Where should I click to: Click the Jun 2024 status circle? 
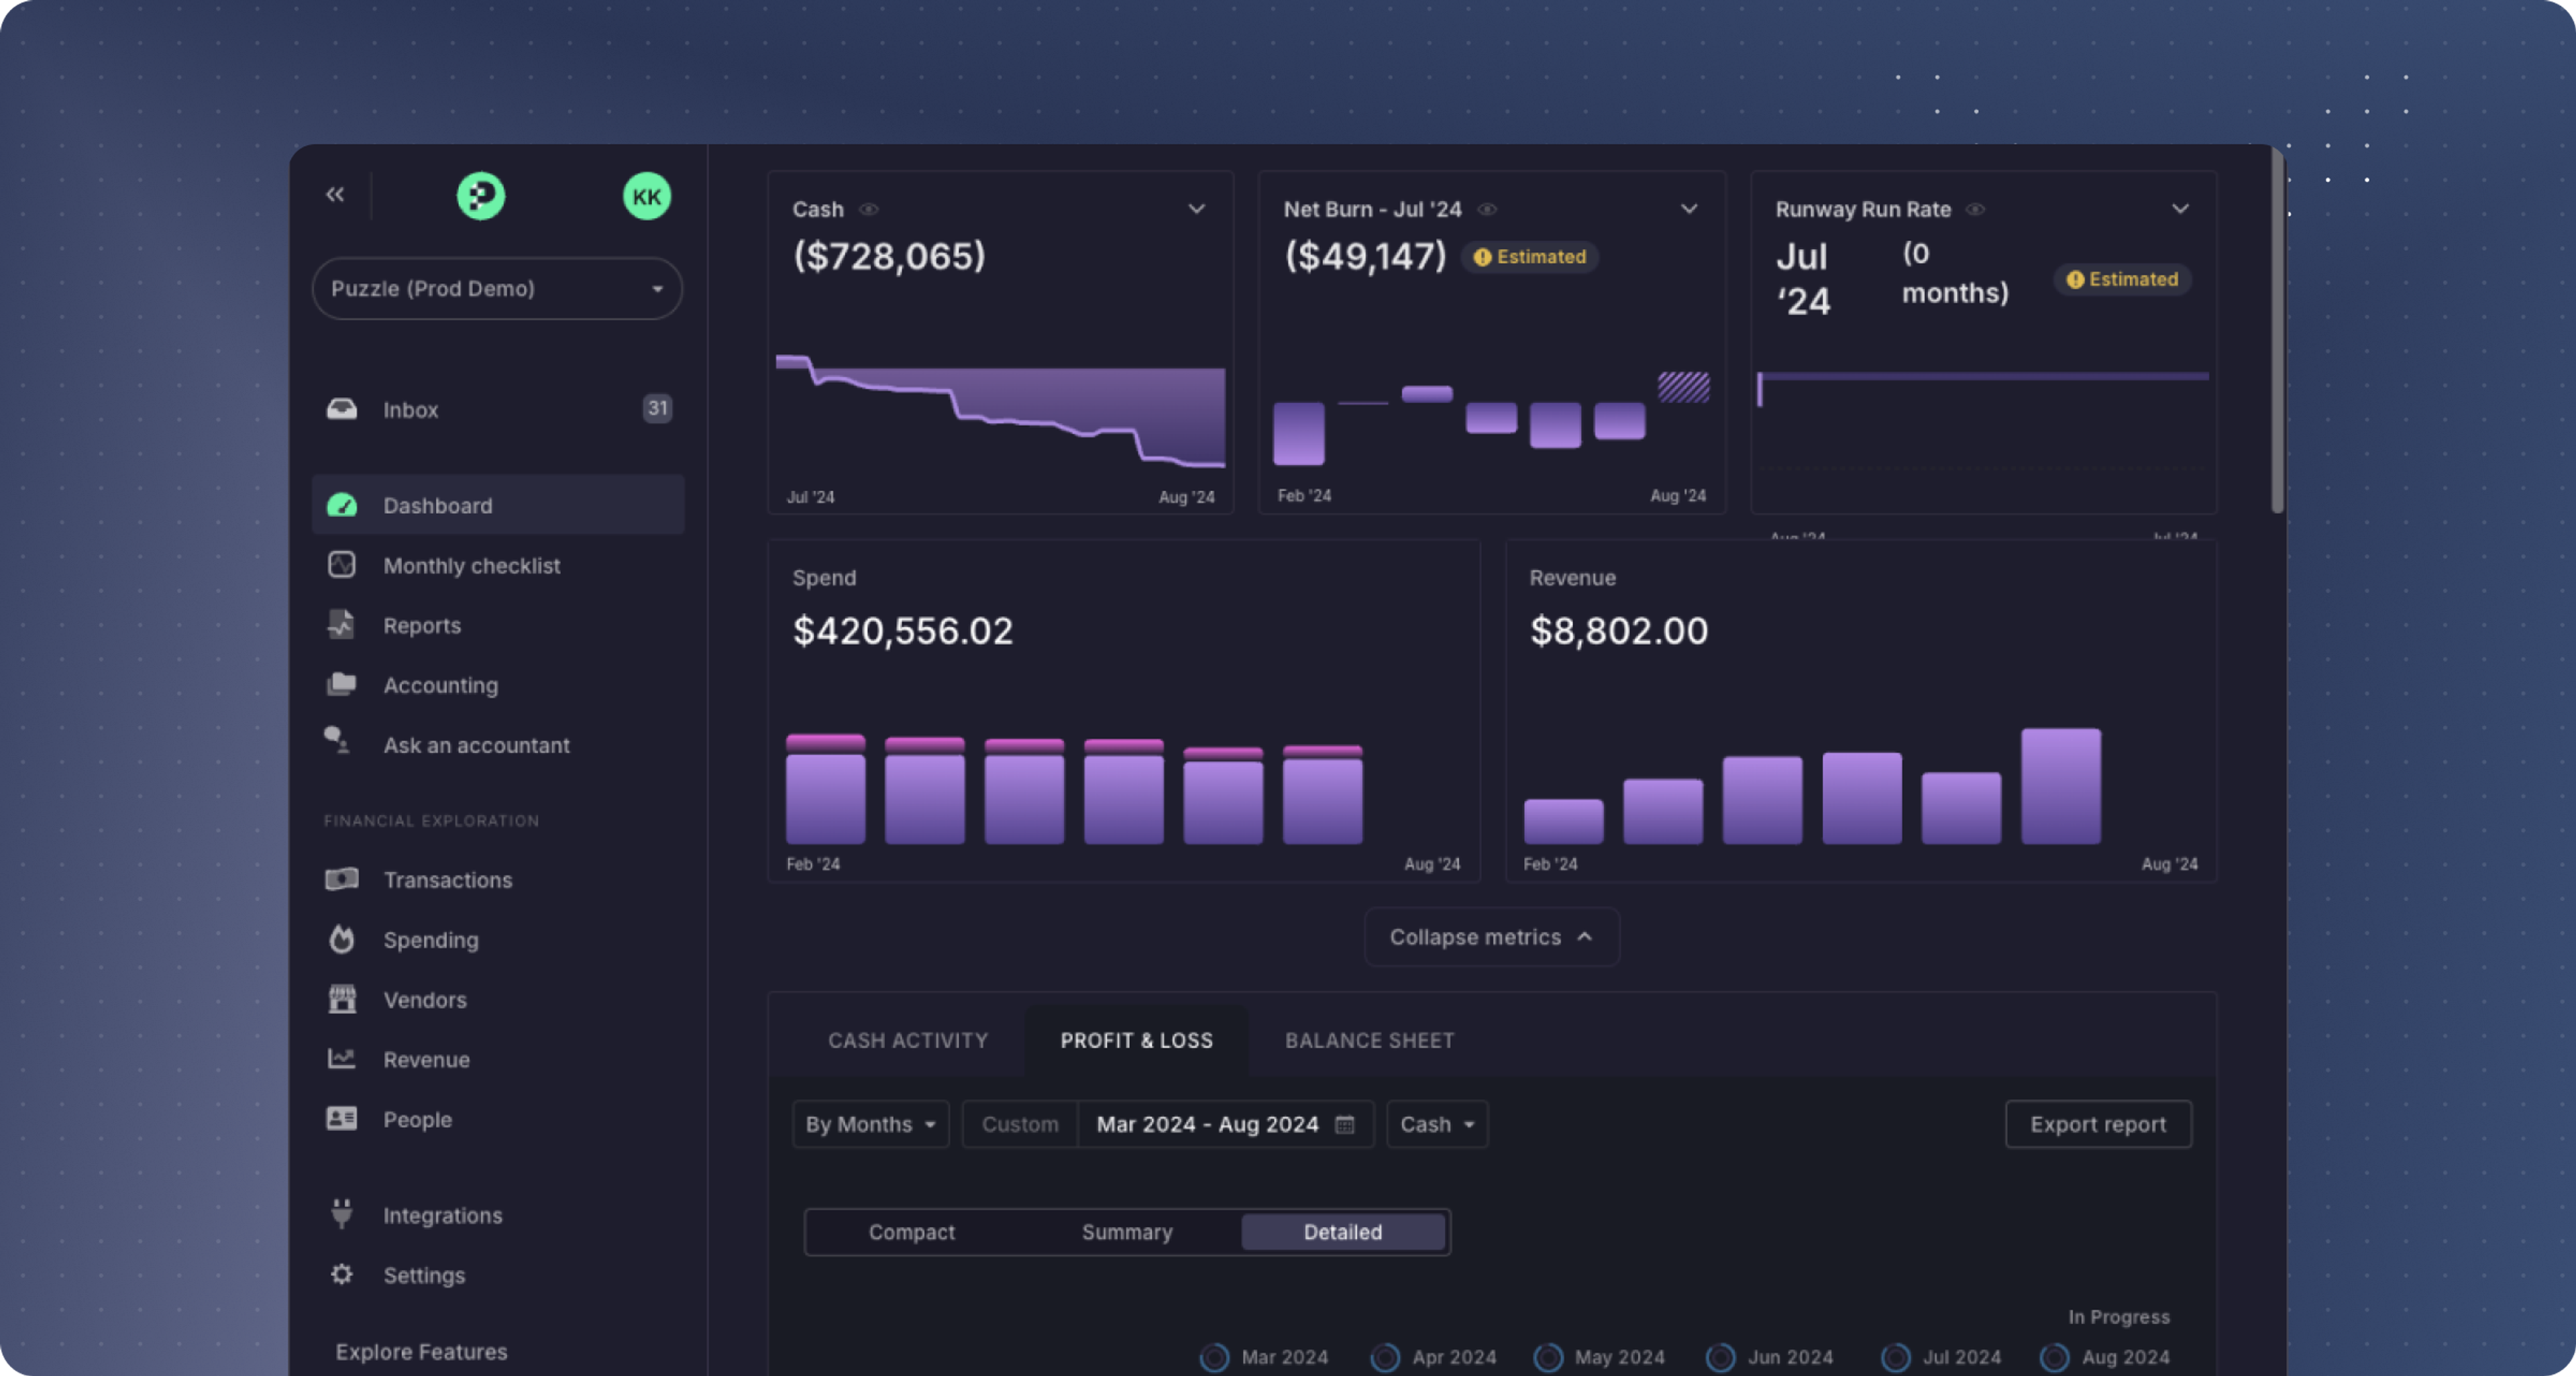pyautogui.click(x=1720, y=1357)
